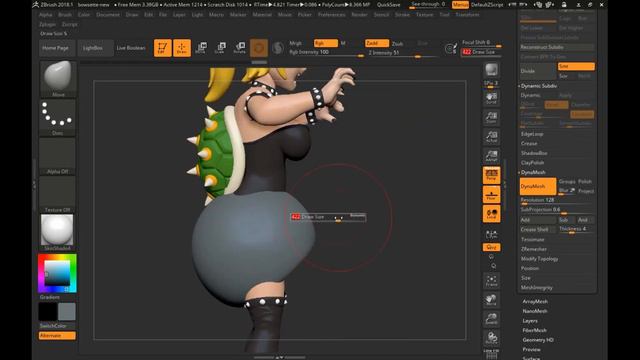Click the Zoom canvas icon
Viewport: 640px width, 360px height.
[491, 117]
